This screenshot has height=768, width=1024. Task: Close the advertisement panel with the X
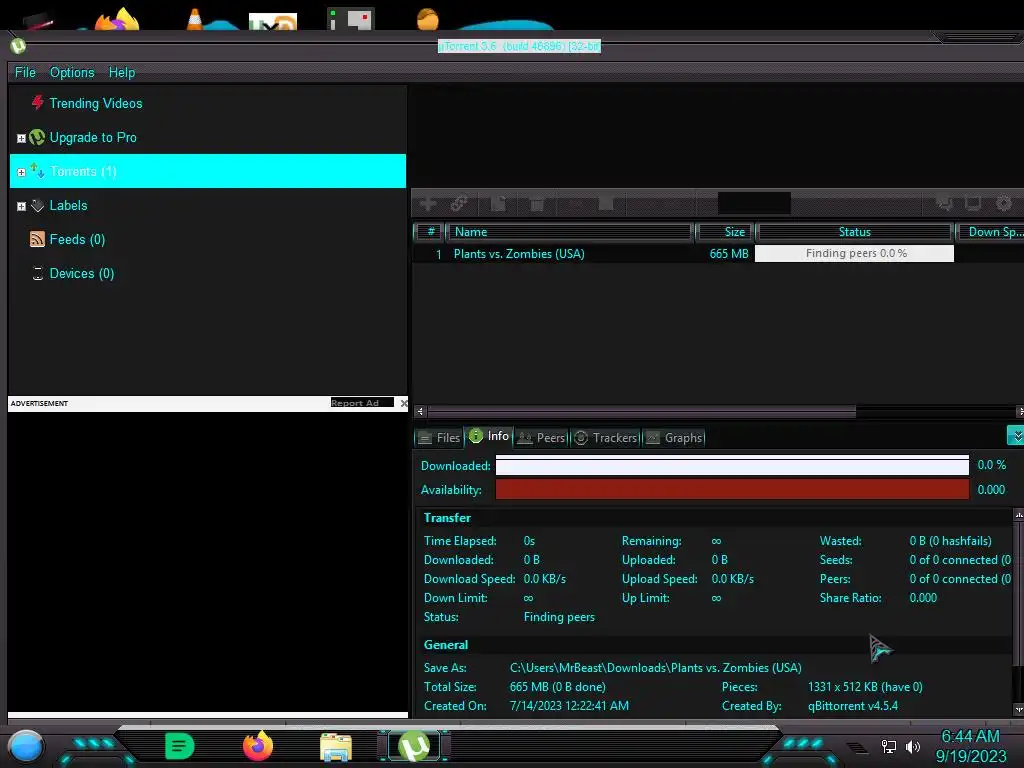pos(404,403)
